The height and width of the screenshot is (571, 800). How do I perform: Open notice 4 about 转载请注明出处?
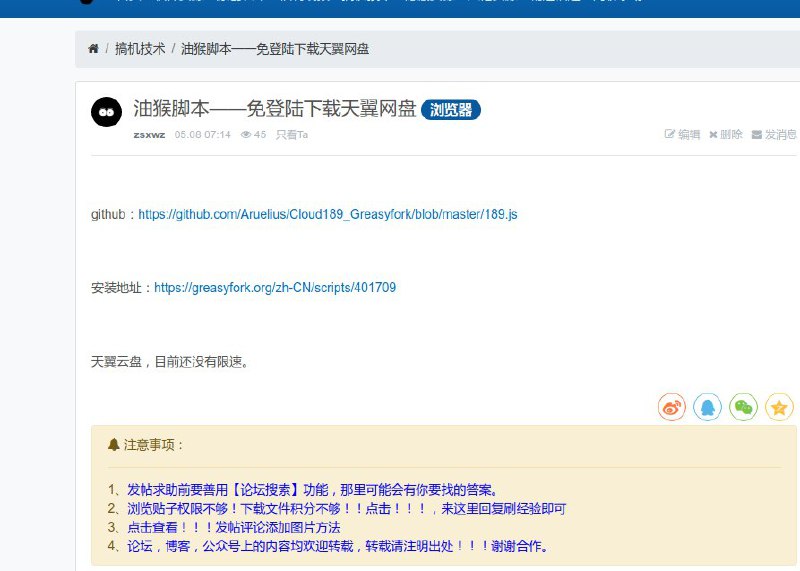pyautogui.click(x=338, y=547)
